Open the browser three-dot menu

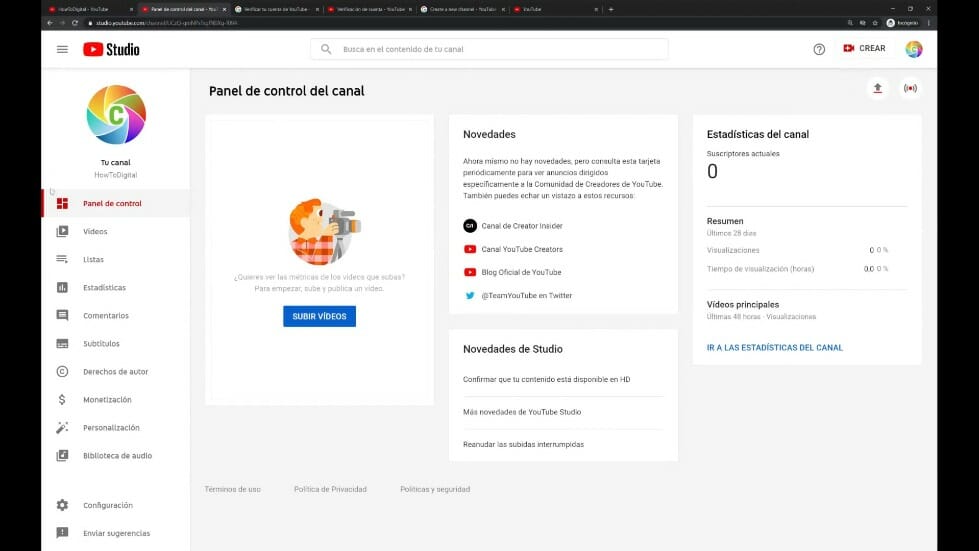click(x=928, y=23)
